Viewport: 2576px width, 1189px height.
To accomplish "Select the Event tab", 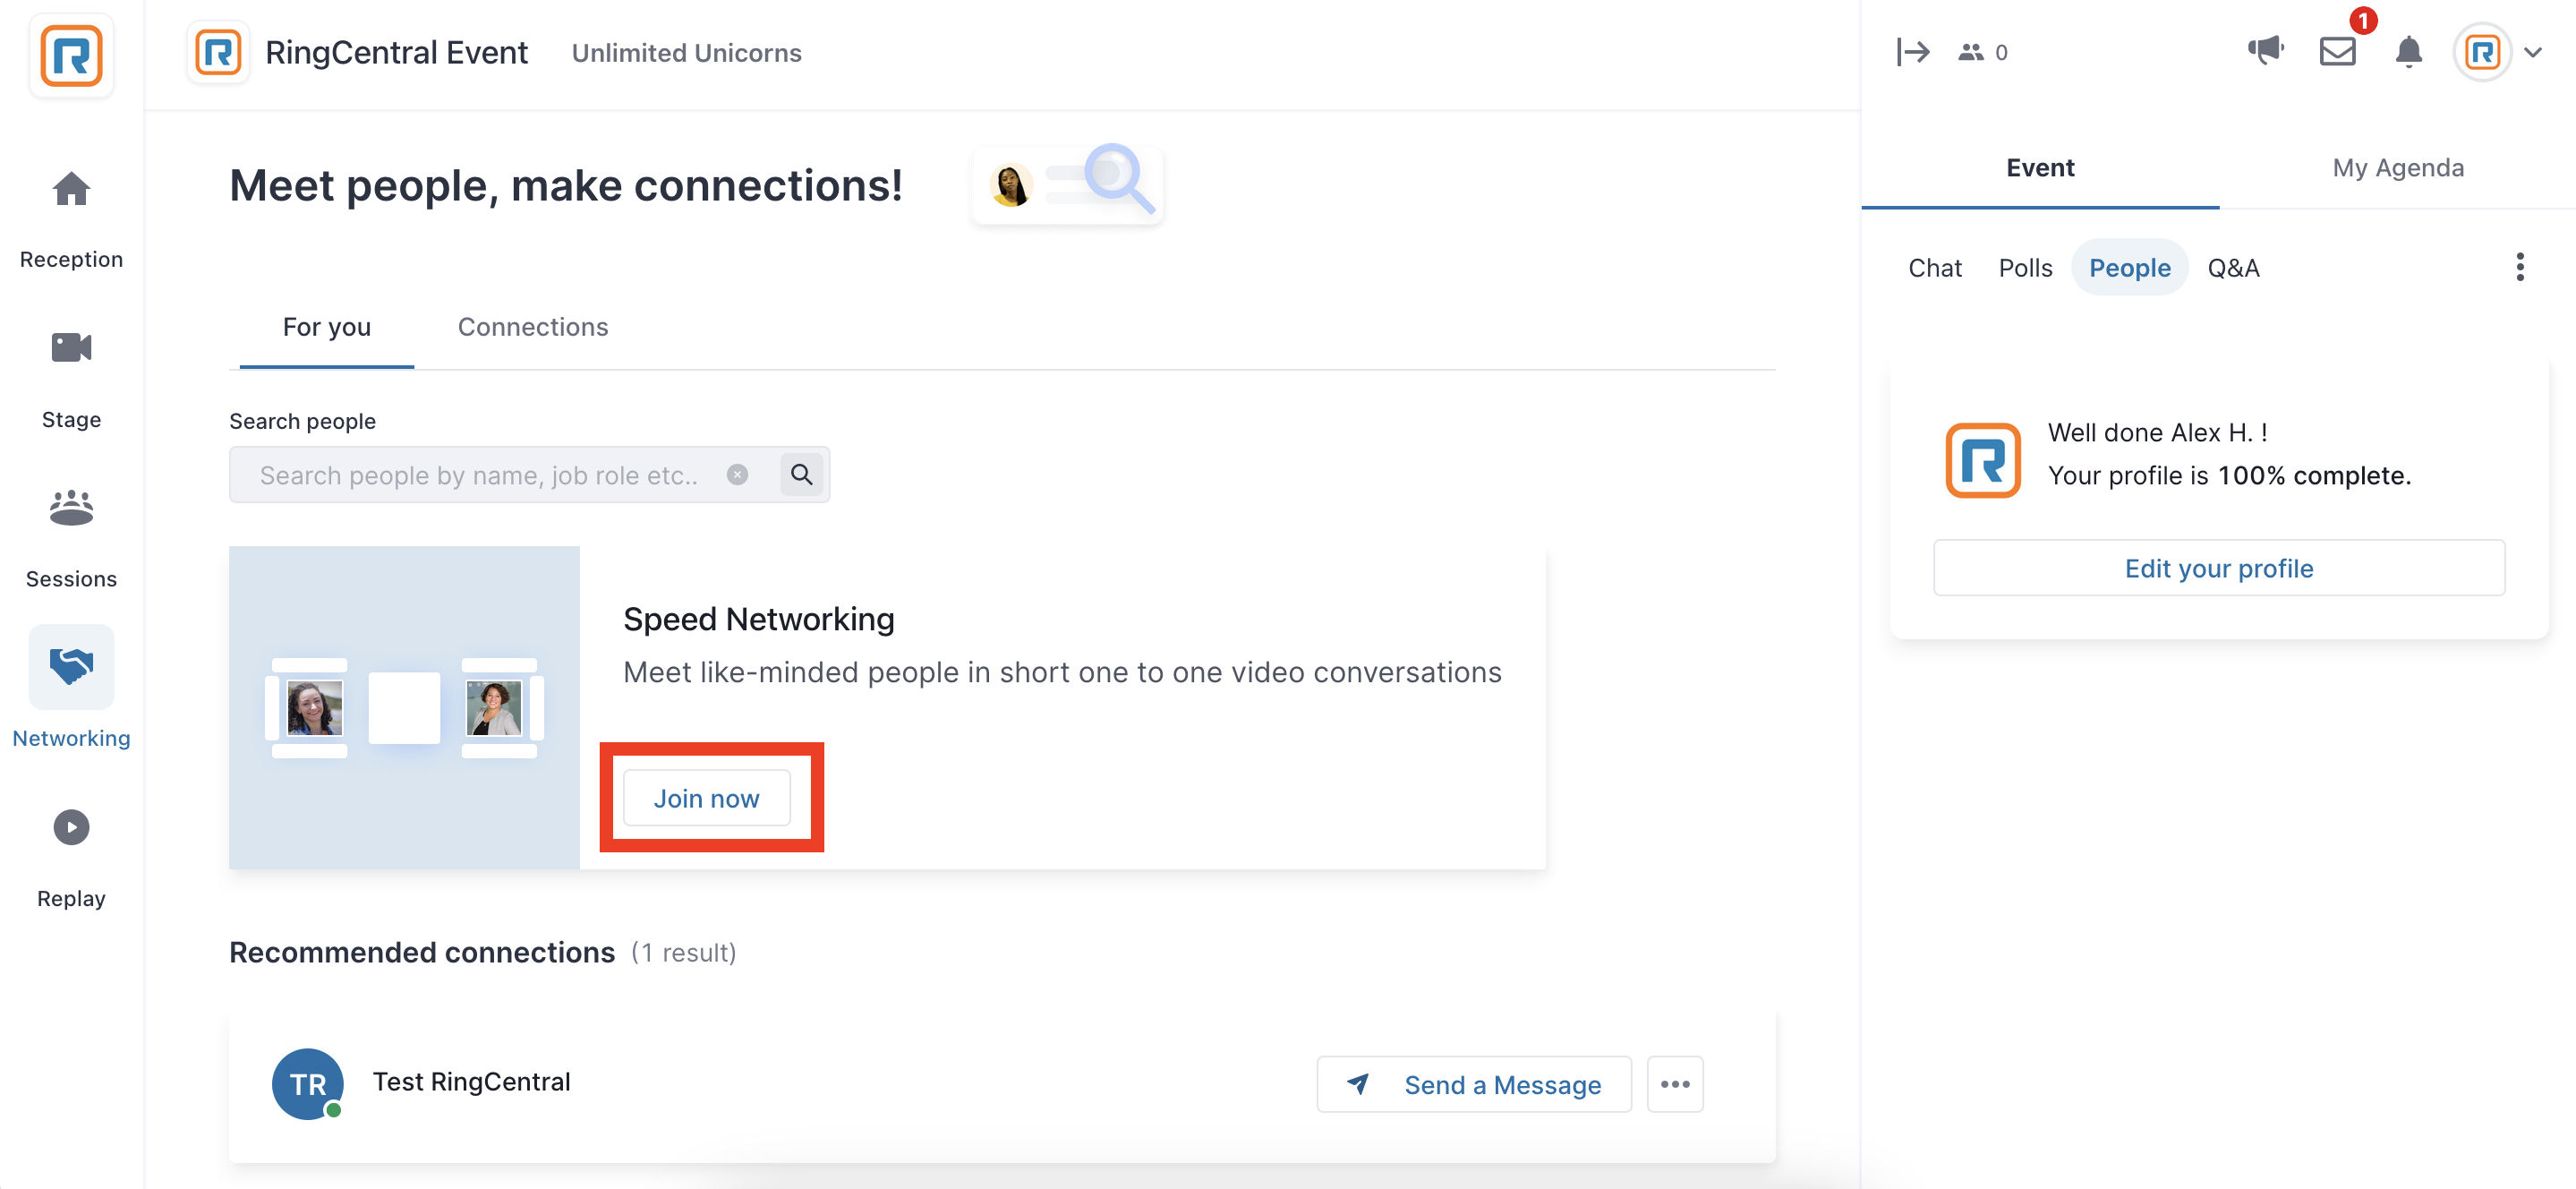I will [x=2040, y=168].
